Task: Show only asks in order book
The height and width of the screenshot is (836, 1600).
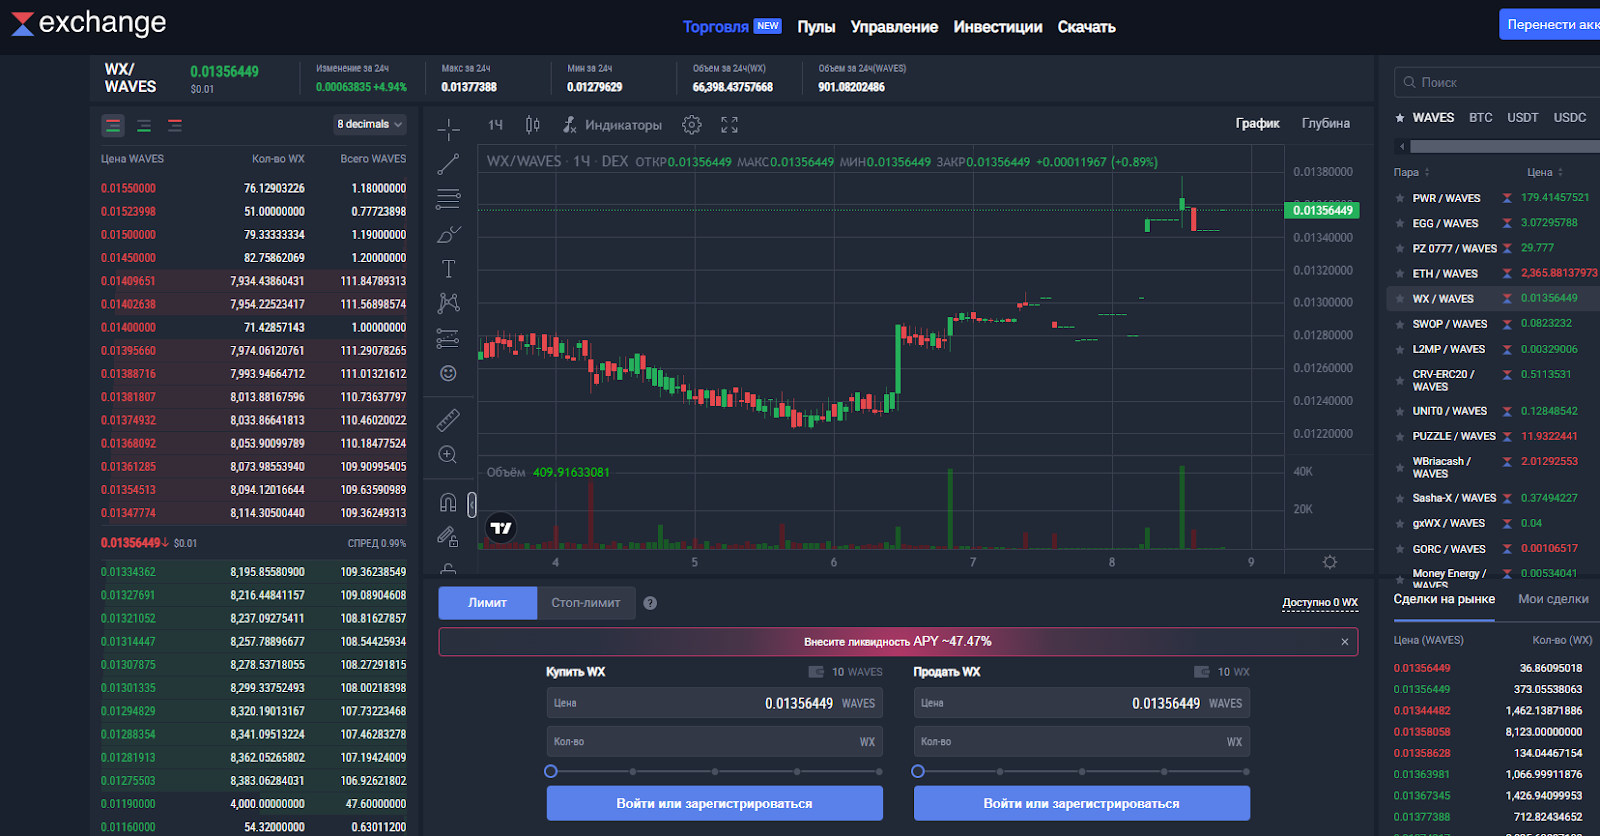Action: [x=175, y=126]
